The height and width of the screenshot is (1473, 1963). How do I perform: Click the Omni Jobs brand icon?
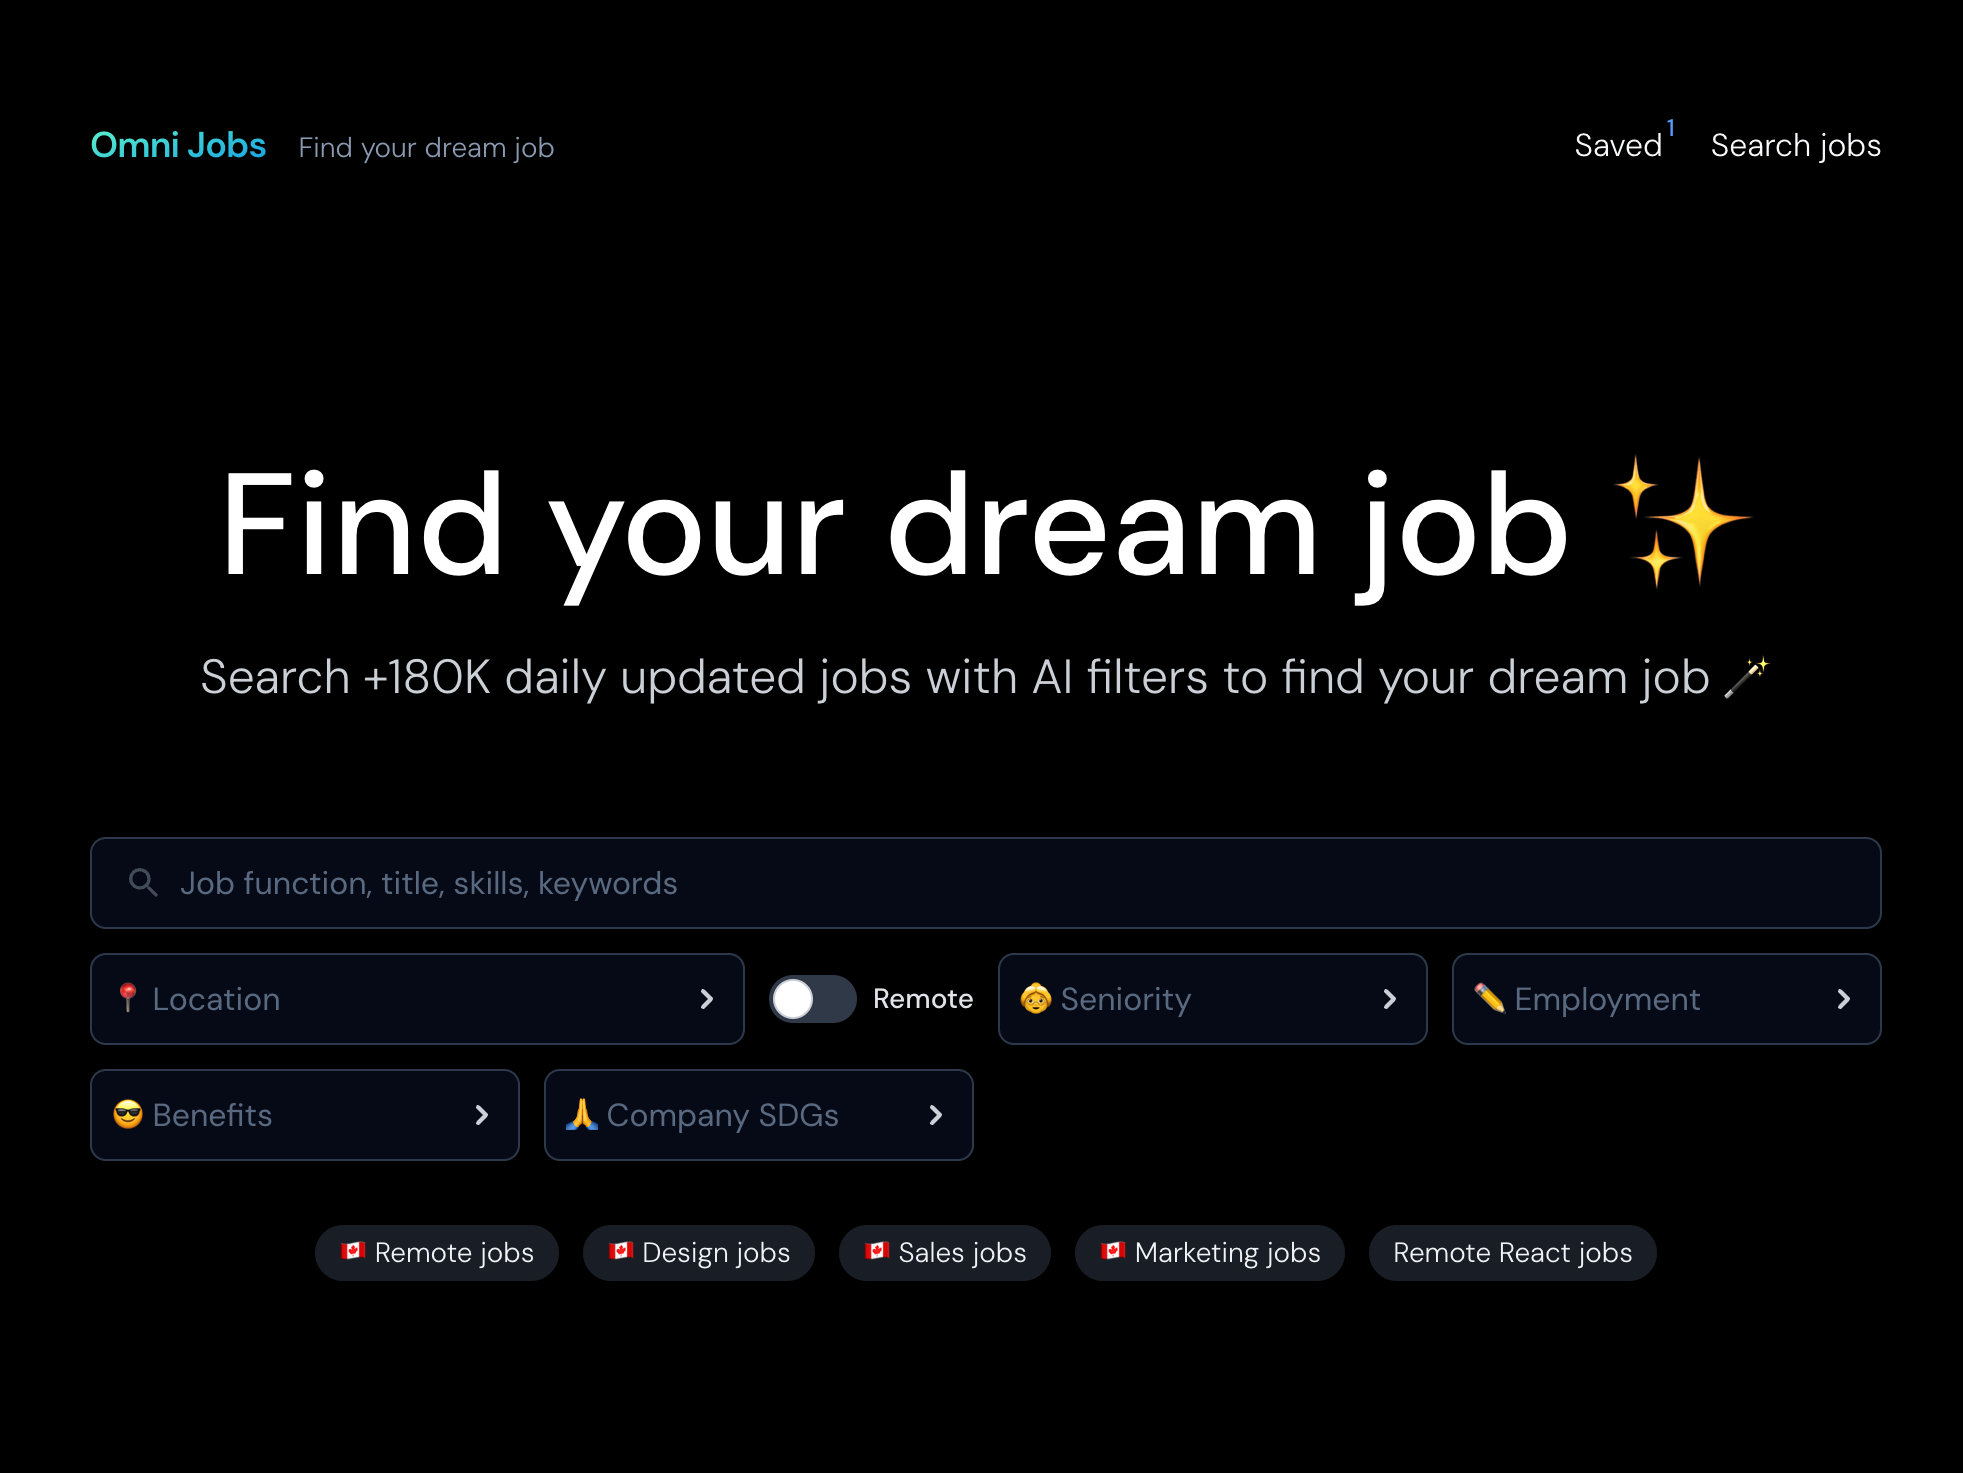coord(176,145)
